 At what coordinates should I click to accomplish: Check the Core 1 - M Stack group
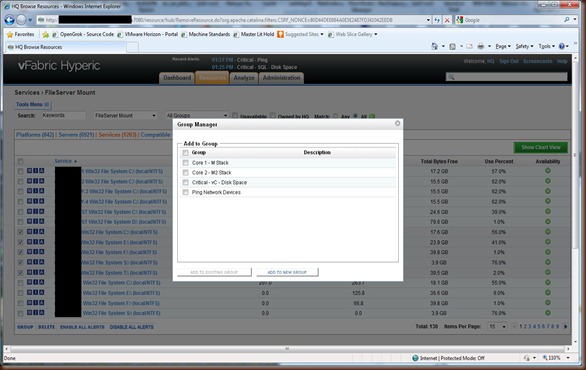pyautogui.click(x=185, y=163)
